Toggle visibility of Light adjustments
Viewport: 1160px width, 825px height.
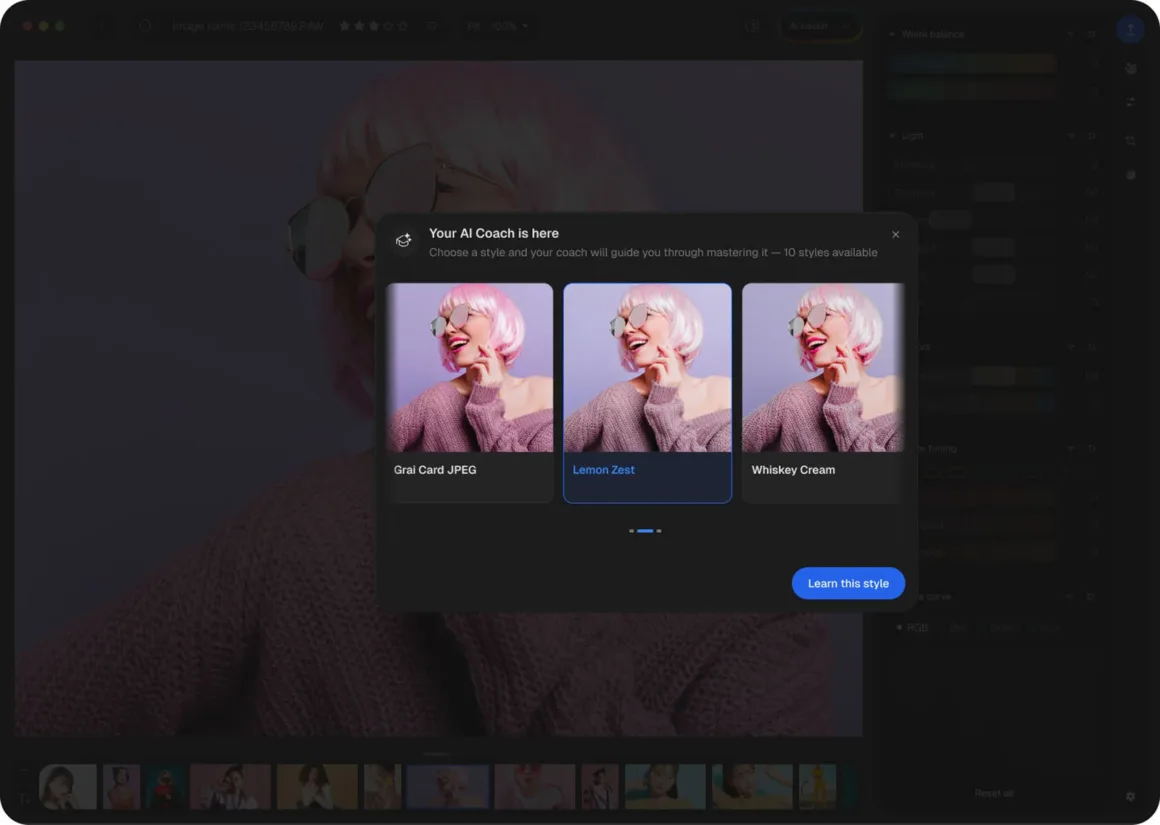click(1070, 136)
